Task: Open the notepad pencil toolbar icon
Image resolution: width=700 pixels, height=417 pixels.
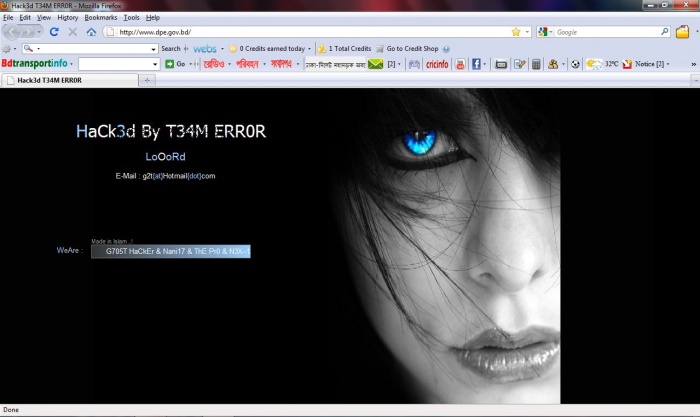Action: (x=519, y=64)
